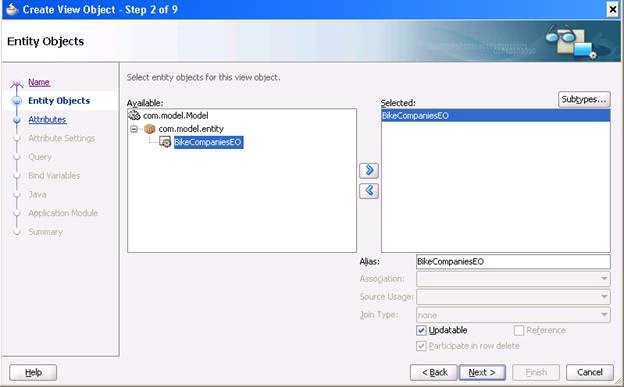Toggle the Updatable checkbox
This screenshot has height=387, width=624.
[421, 330]
